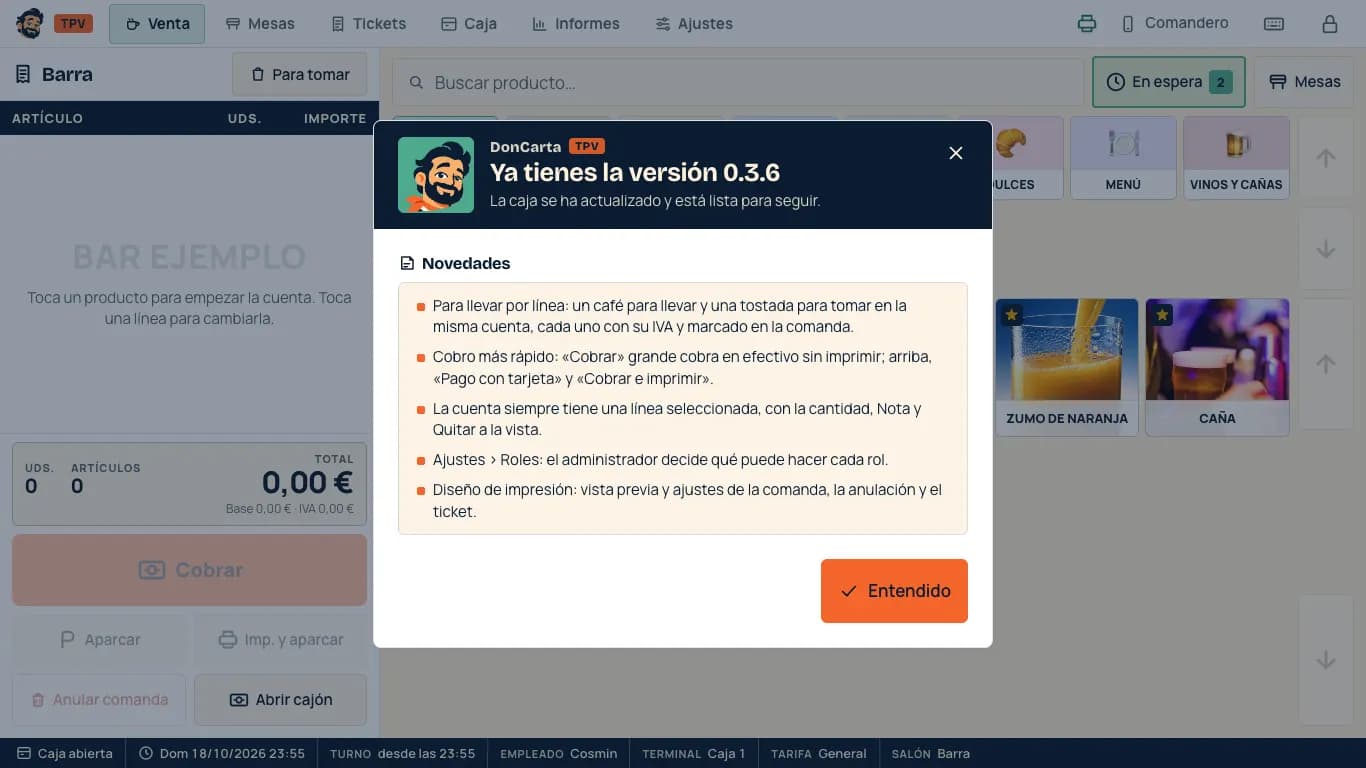Click Anular comanda button
This screenshot has height=768, width=1366.
point(99,700)
